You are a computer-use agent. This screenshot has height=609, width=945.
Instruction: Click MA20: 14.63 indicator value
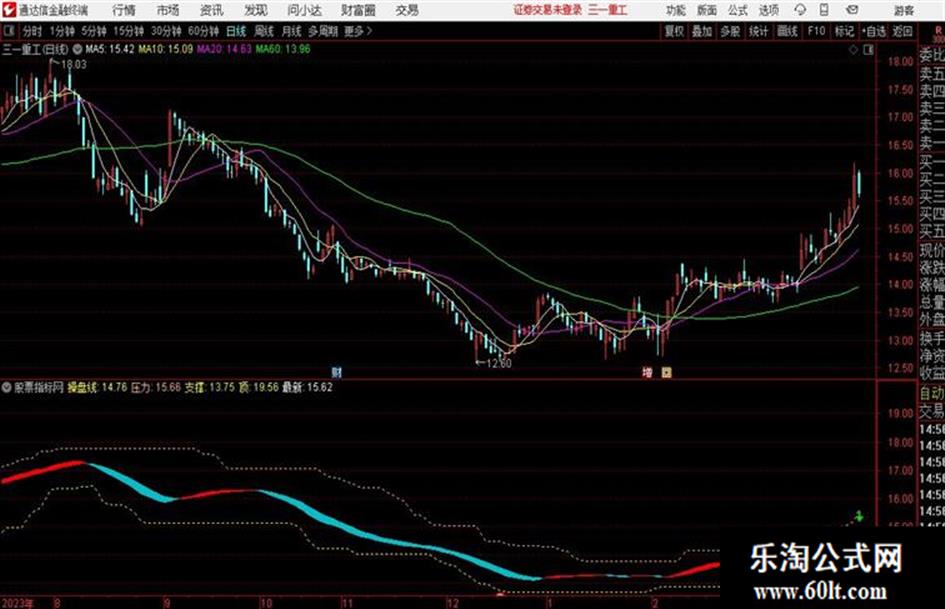tap(224, 49)
